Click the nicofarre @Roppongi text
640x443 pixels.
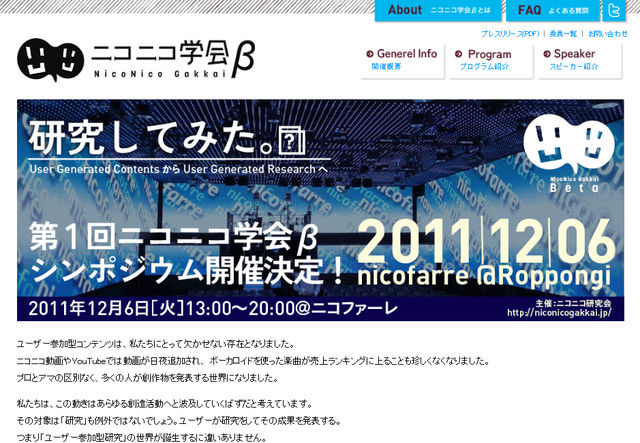484,277
